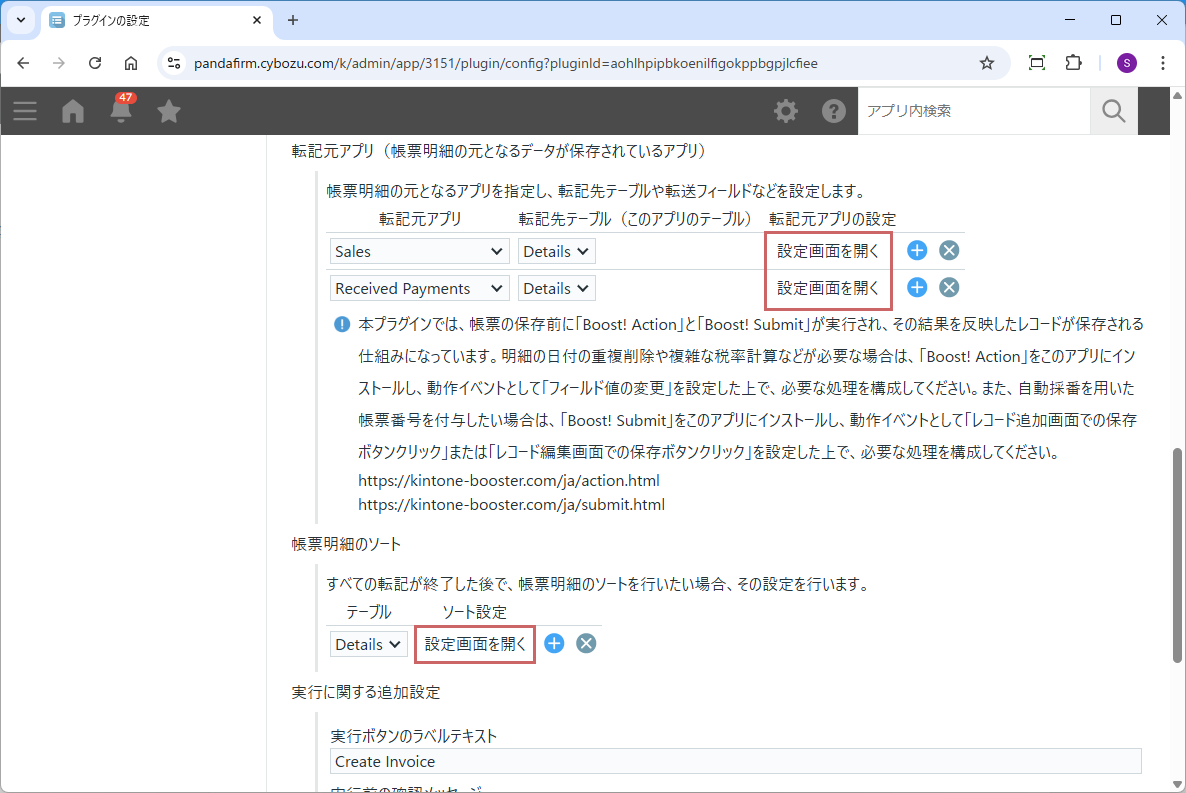Screen dimensions: 1186x793
Task: Open sort settings screen for Details
Action: (x=475, y=645)
